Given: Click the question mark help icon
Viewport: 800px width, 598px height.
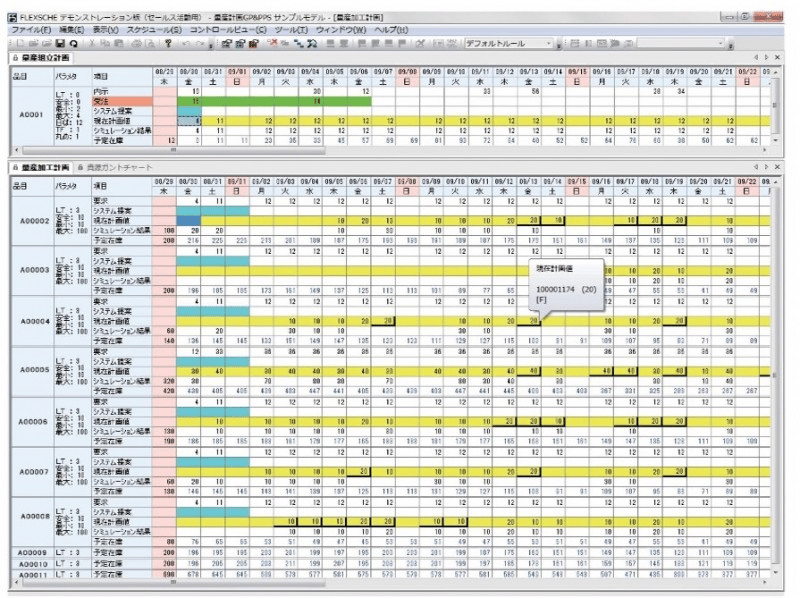Looking at the screenshot, I should tap(168, 44).
